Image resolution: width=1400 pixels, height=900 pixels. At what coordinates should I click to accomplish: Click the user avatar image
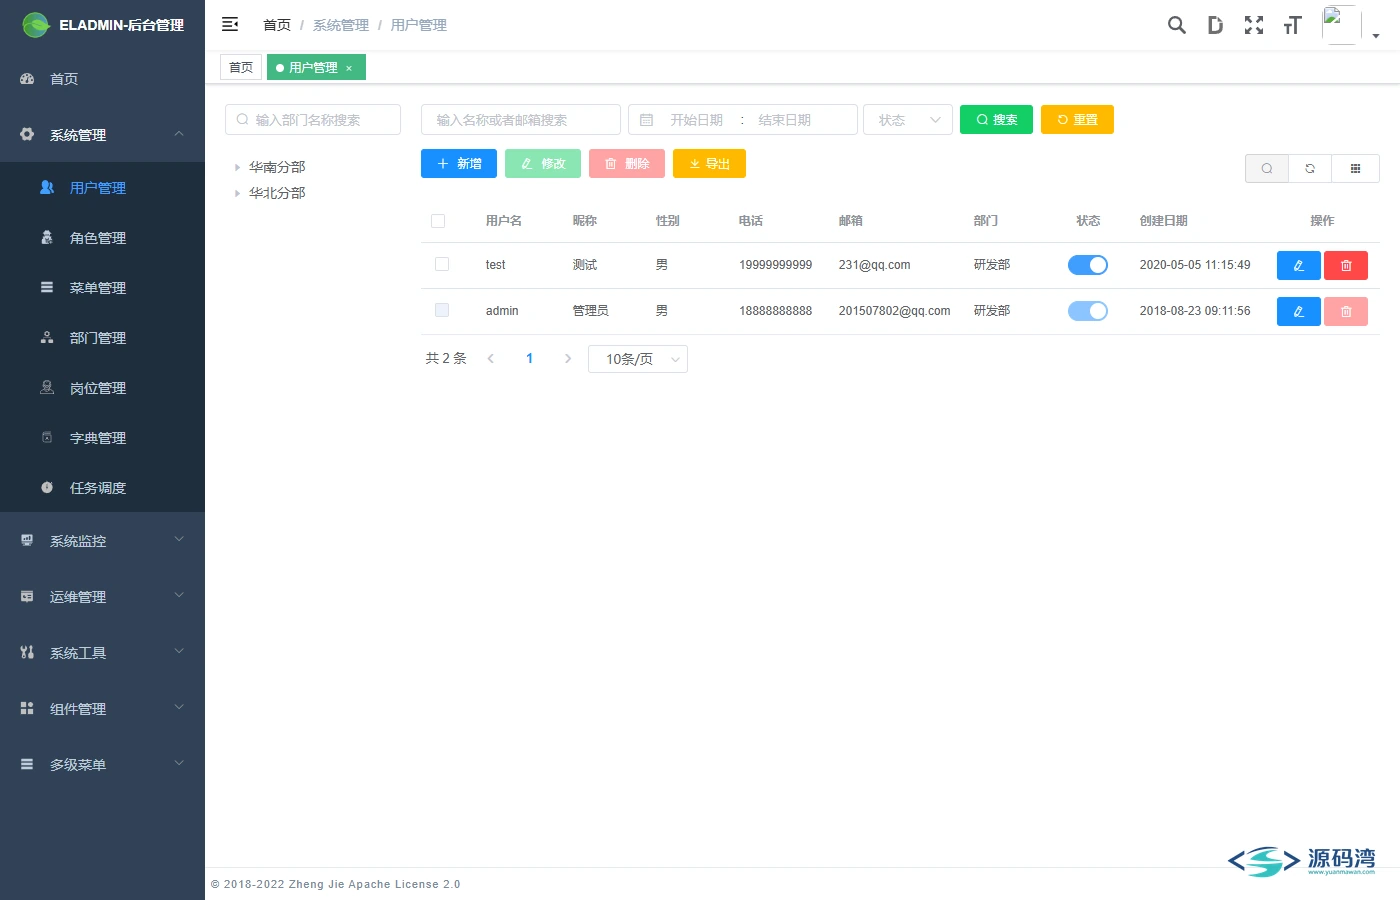coord(1341,25)
